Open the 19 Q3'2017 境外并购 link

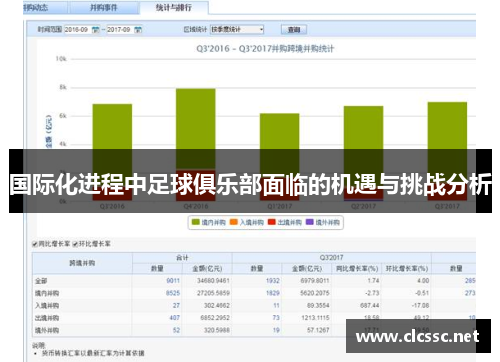tap(276, 330)
